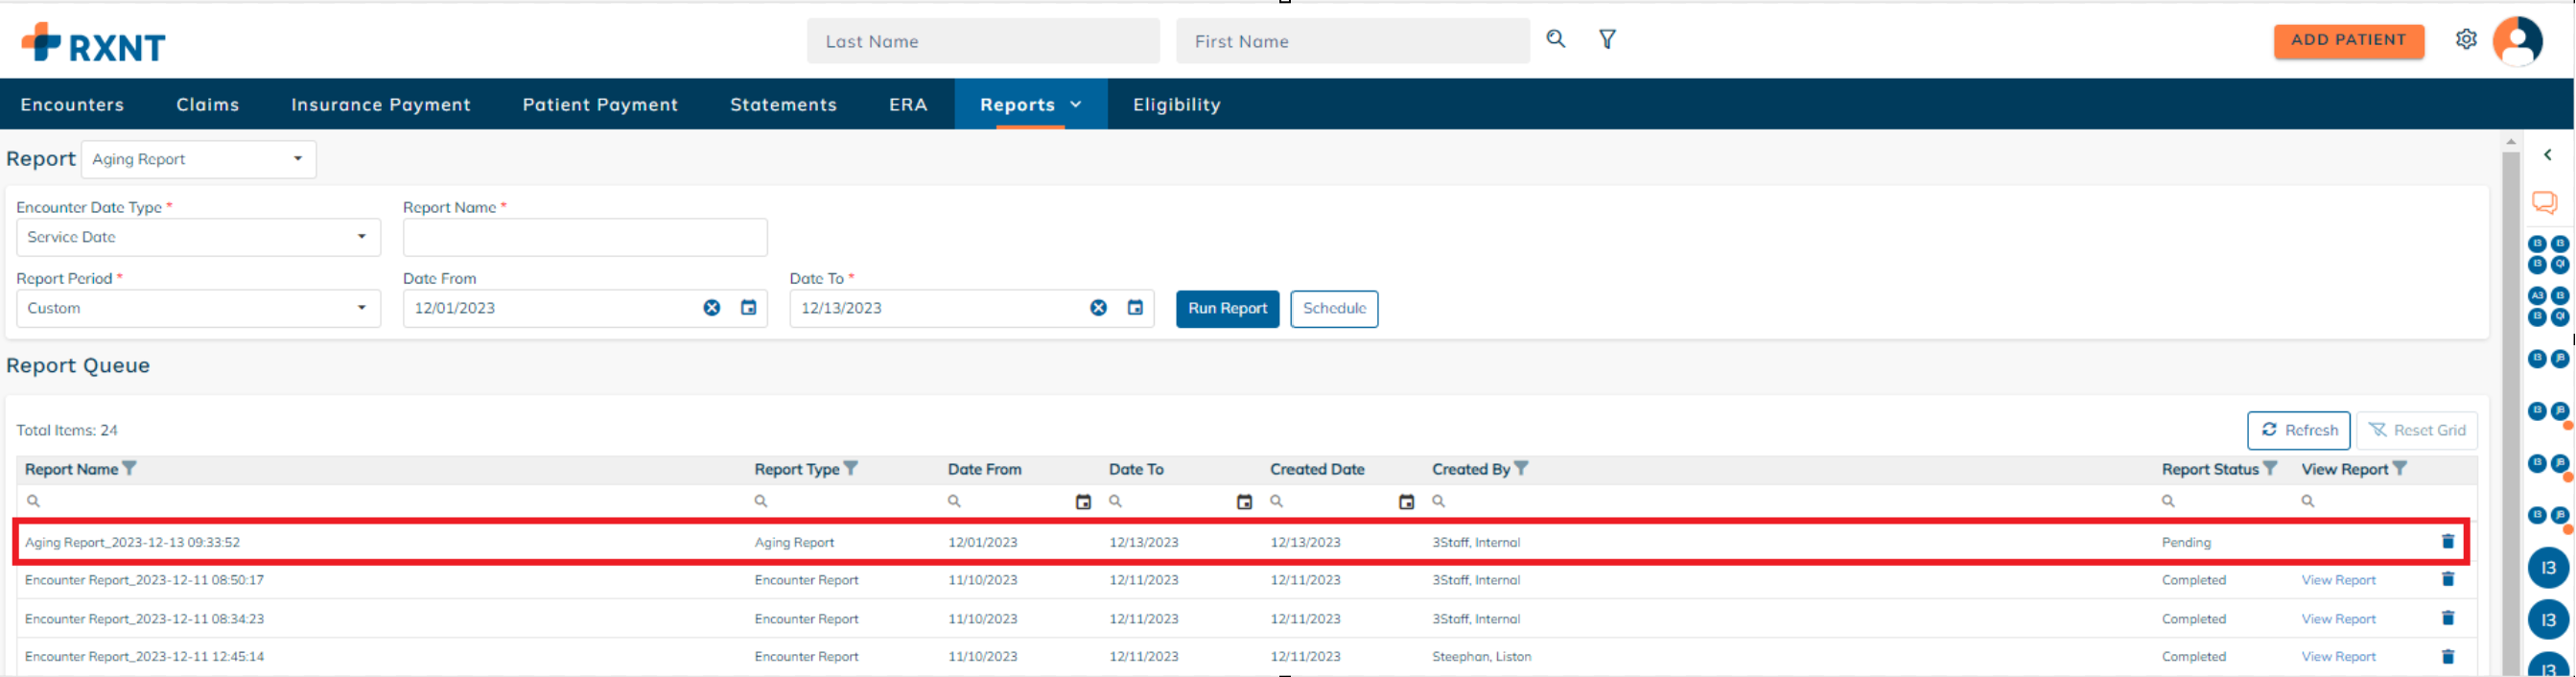Delete the pending Aging Report row

tap(2447, 542)
